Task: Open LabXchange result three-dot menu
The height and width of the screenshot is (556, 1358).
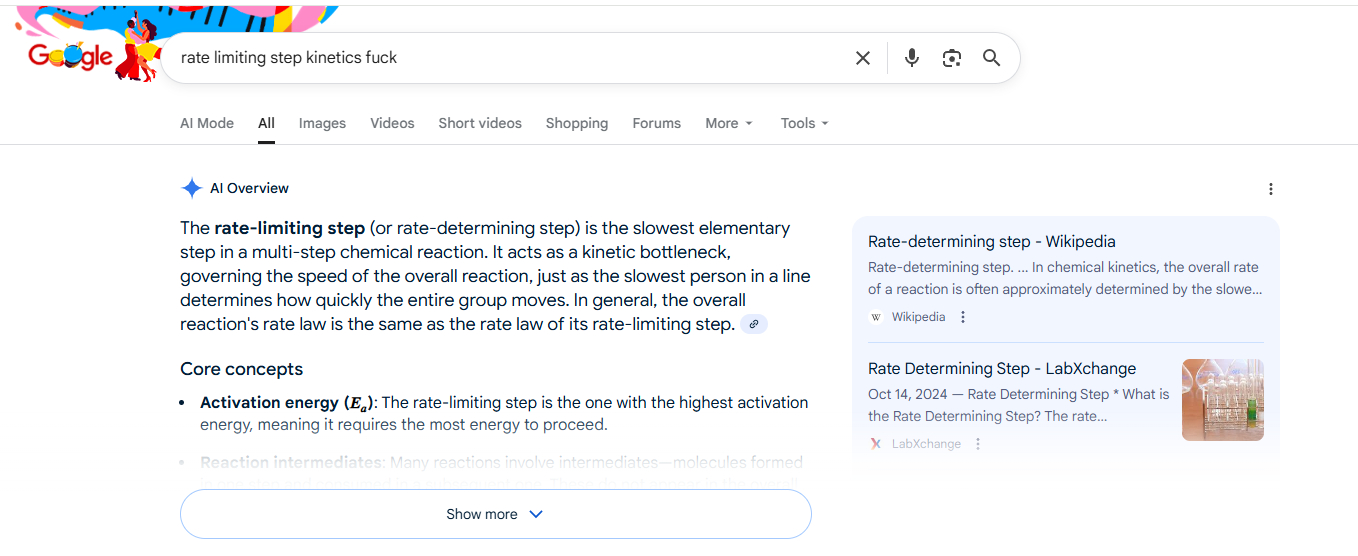Action: point(978,444)
